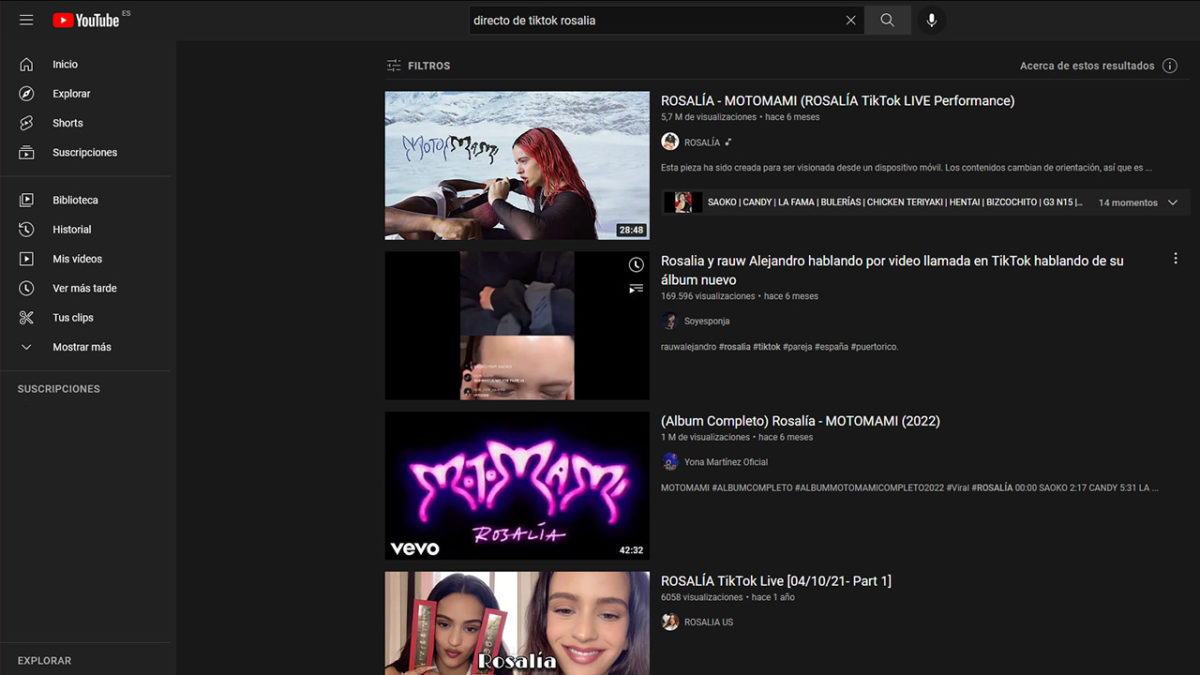Open Explorar in sidebar

[x=71, y=94]
